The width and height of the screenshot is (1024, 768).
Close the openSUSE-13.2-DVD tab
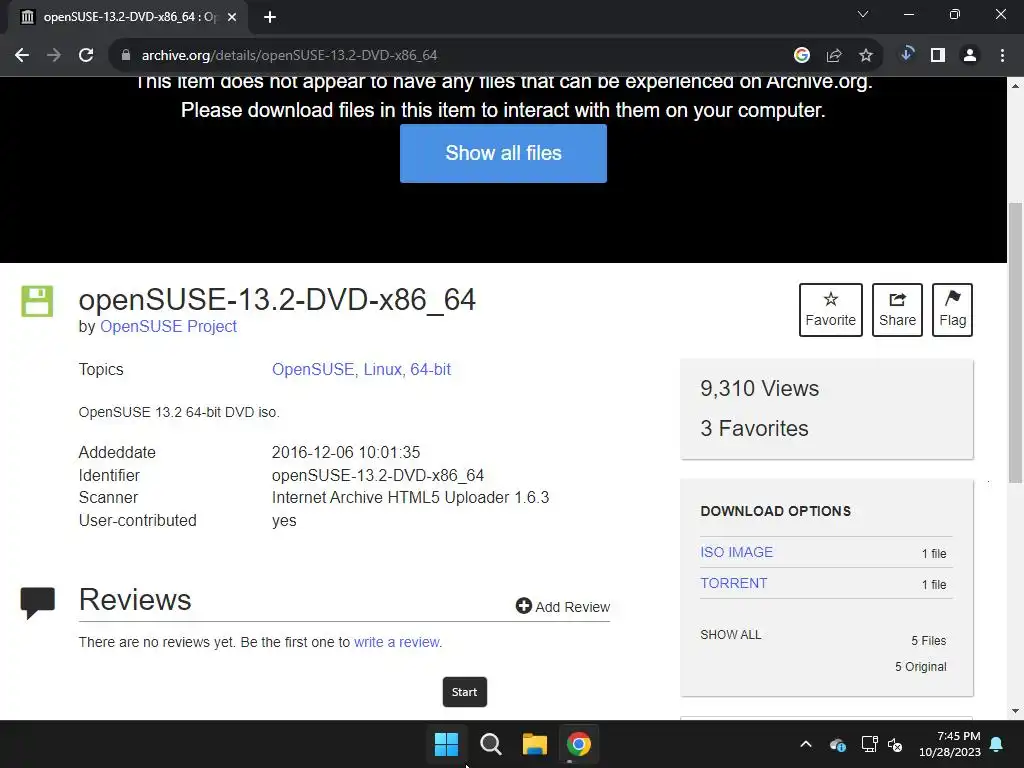pos(232,17)
